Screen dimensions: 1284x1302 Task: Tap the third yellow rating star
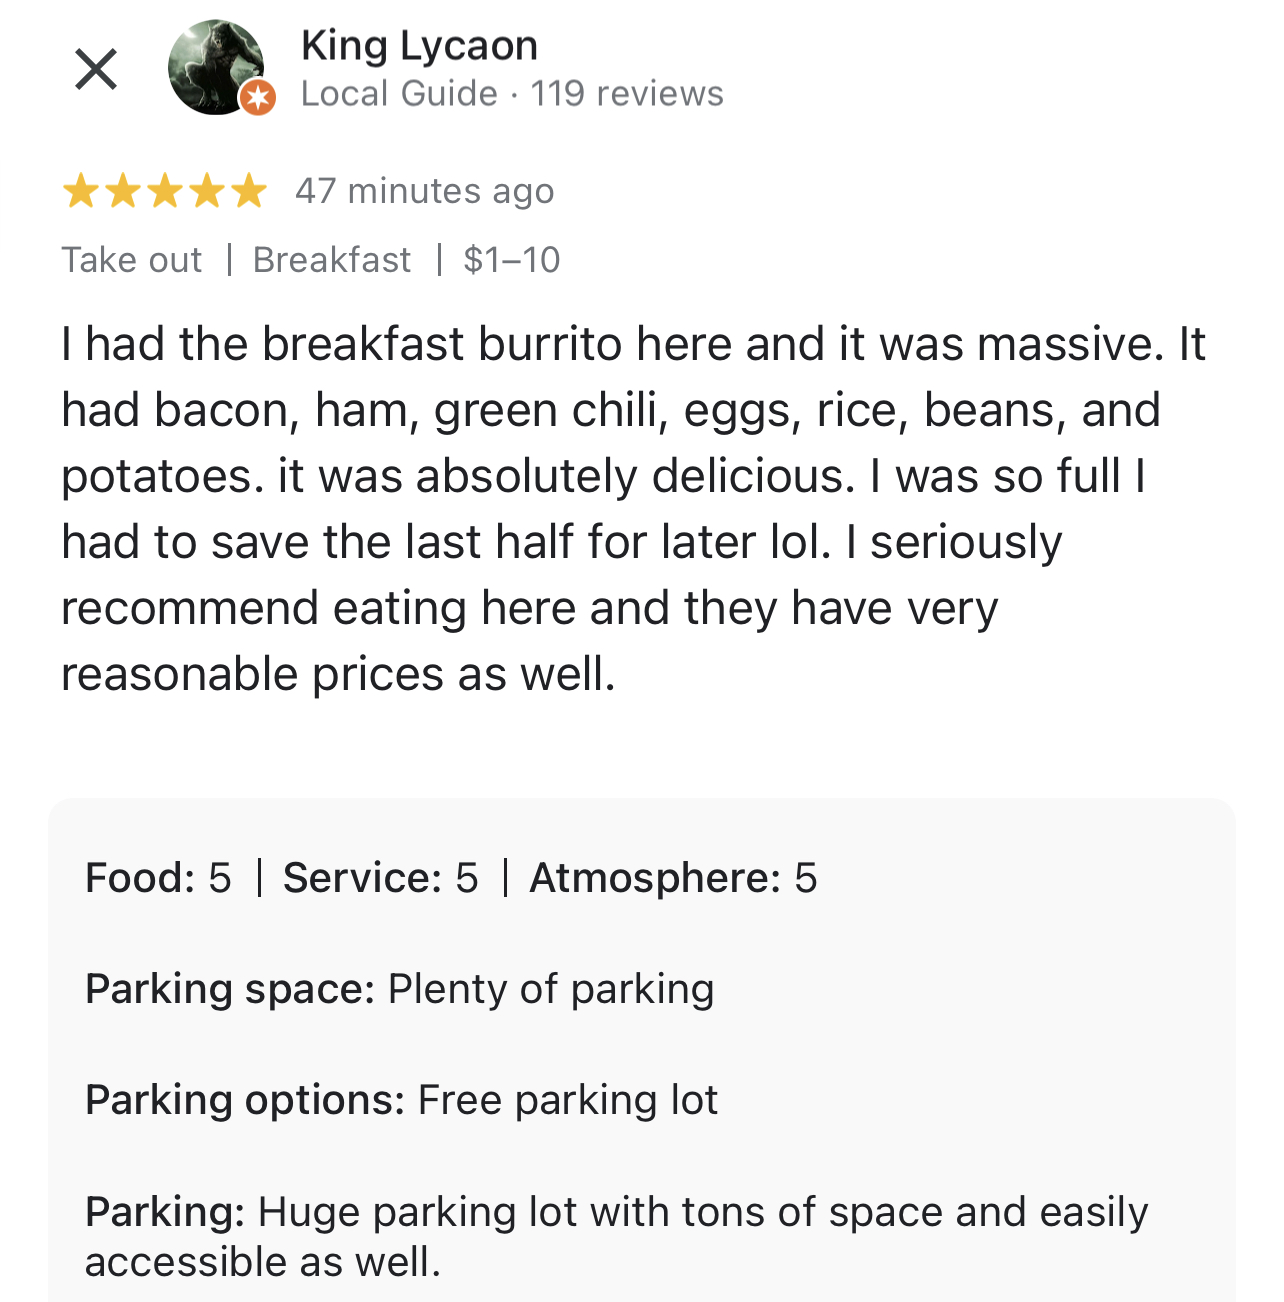164,190
